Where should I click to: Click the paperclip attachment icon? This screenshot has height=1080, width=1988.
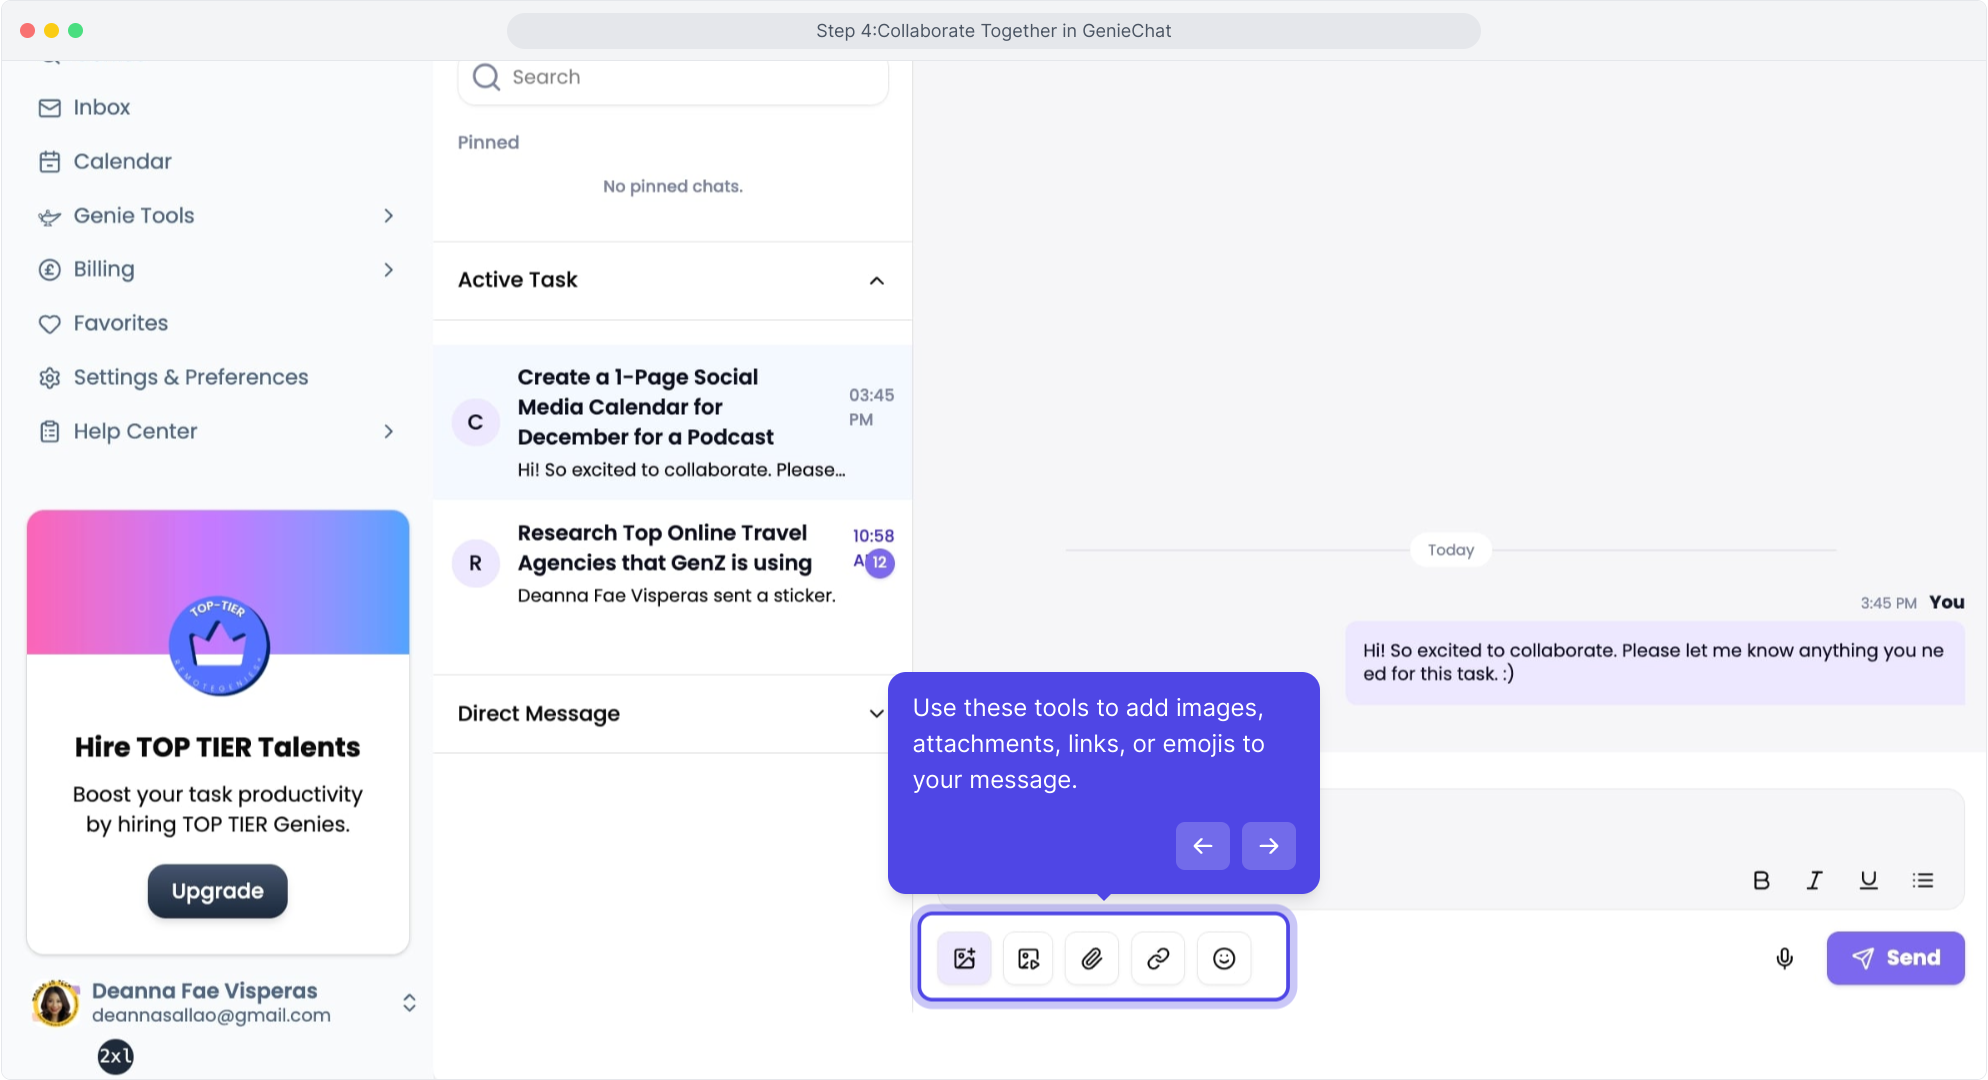click(x=1092, y=958)
